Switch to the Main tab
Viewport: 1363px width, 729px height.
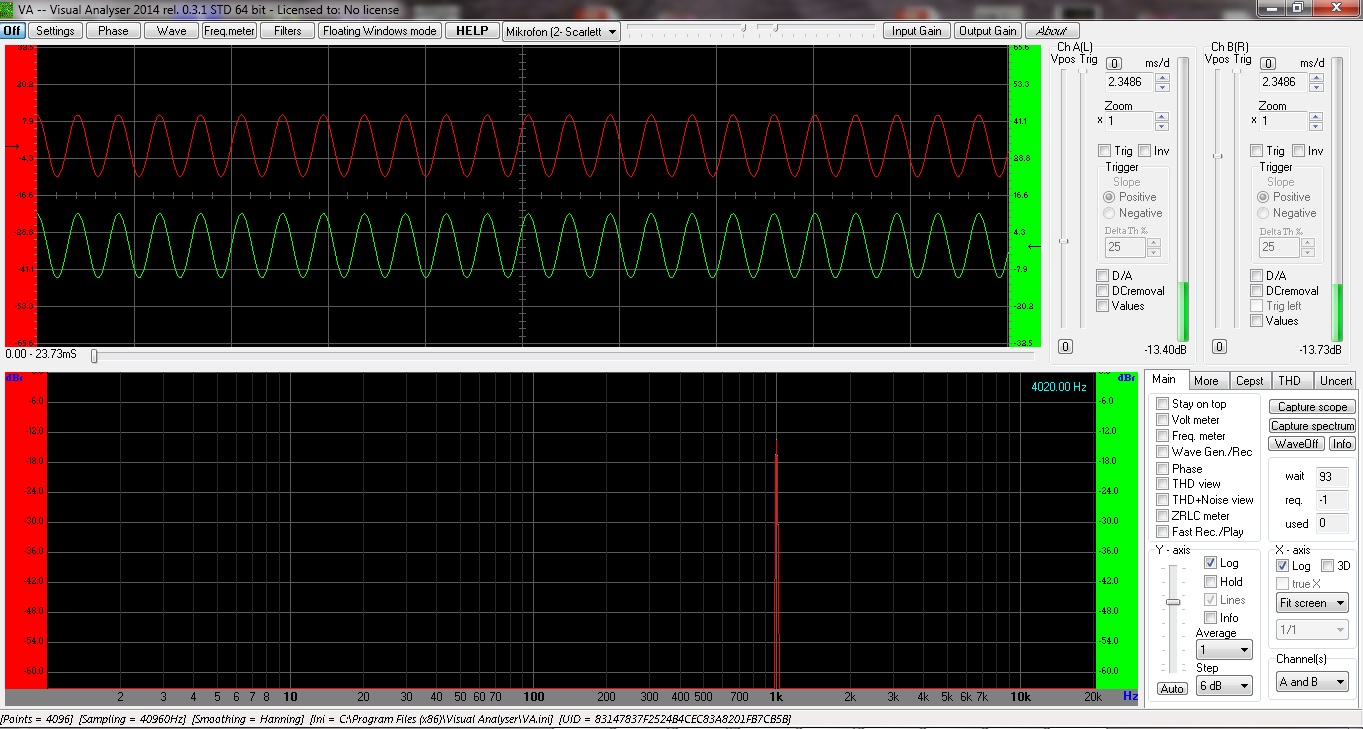pos(1166,380)
